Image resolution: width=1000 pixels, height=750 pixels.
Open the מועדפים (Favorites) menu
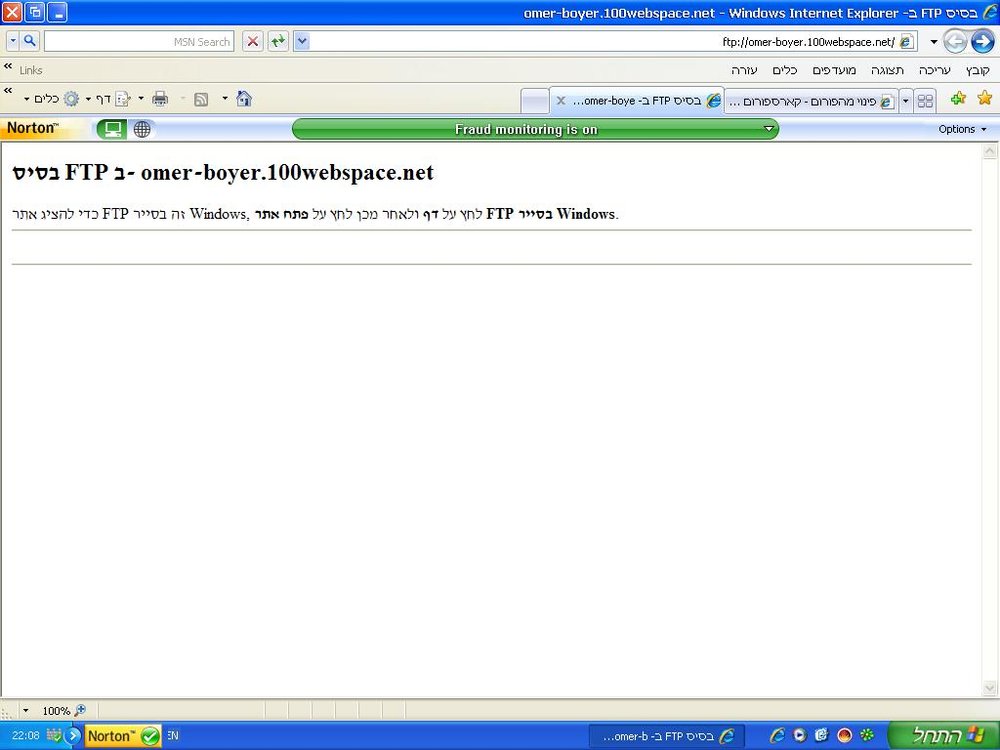pyautogui.click(x=834, y=70)
